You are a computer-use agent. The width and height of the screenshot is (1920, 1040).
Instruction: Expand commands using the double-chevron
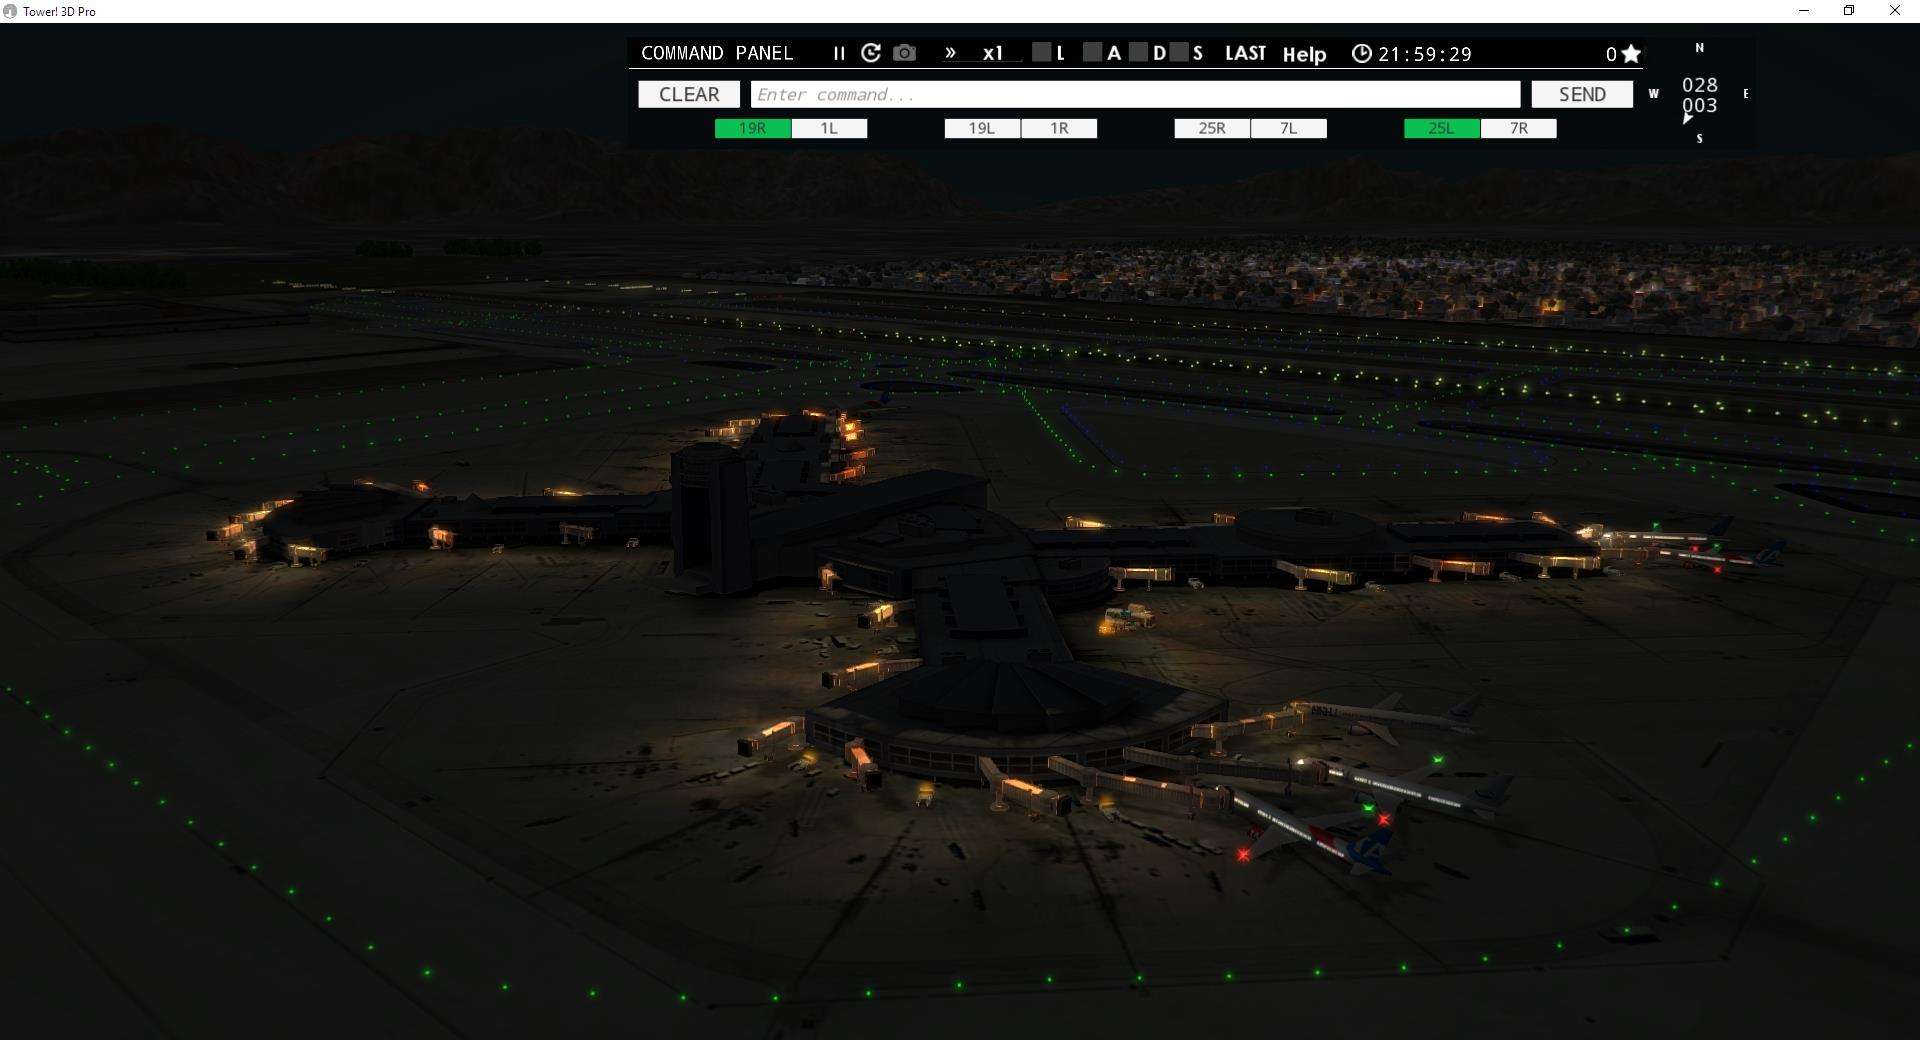[x=950, y=54]
